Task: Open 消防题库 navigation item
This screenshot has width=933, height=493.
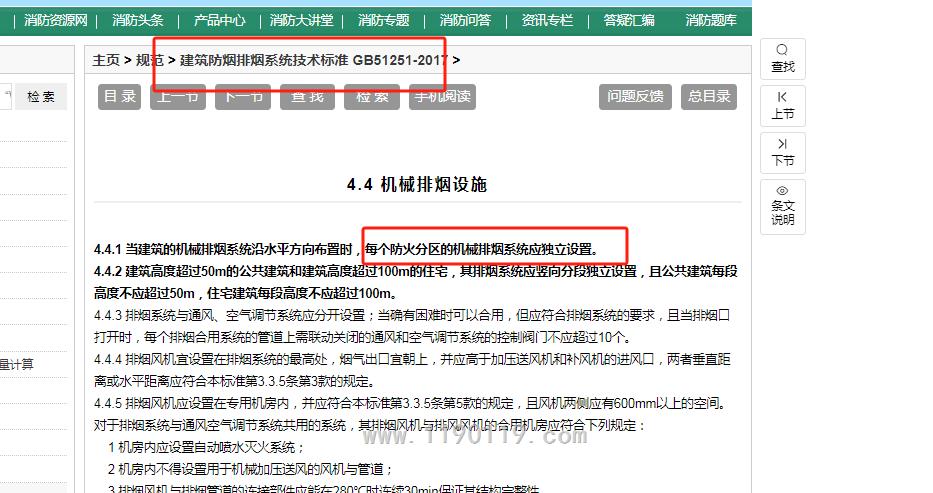Action: point(711,20)
